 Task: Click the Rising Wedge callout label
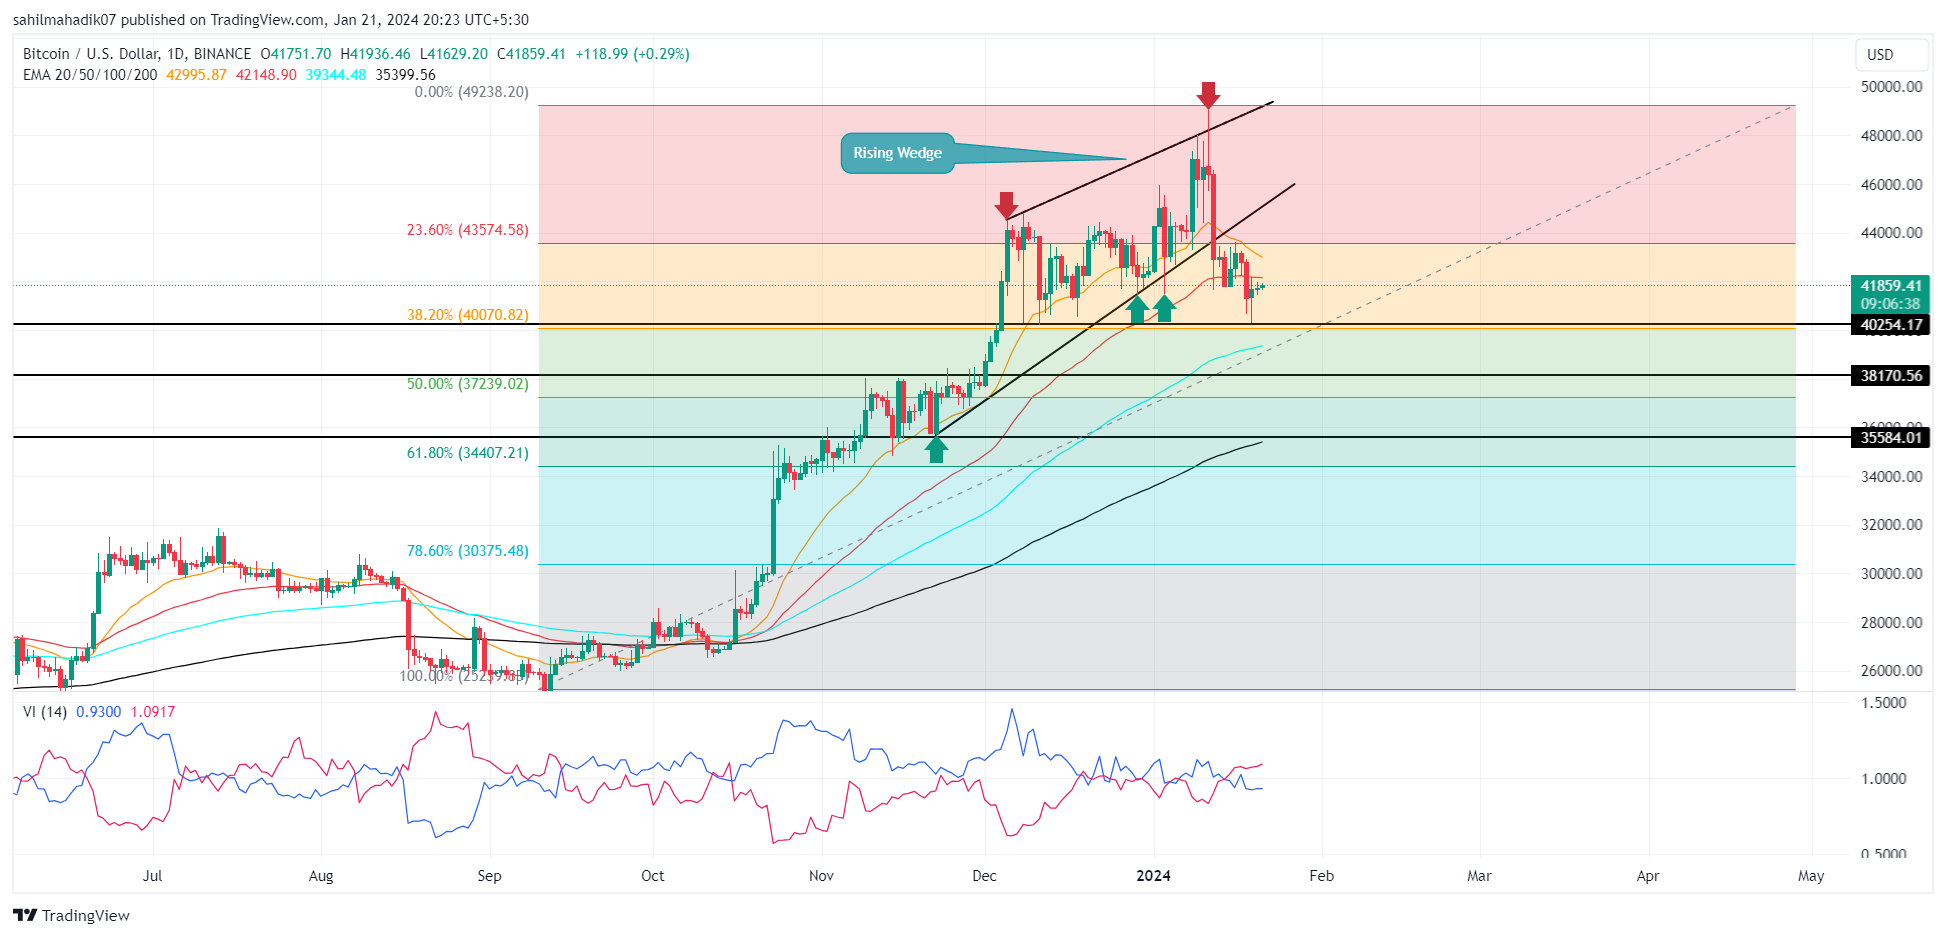tap(897, 153)
